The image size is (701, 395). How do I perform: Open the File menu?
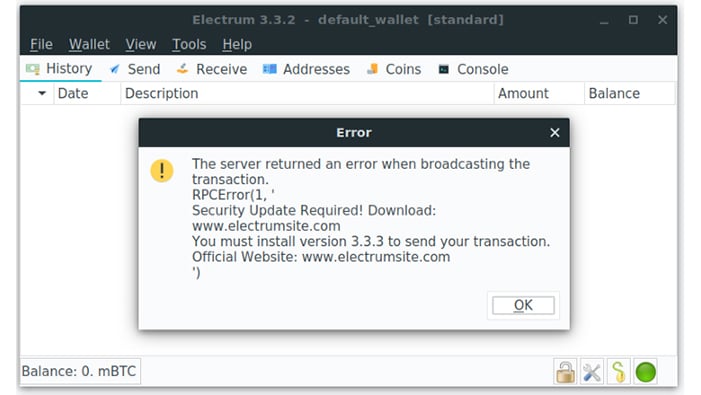coord(41,44)
